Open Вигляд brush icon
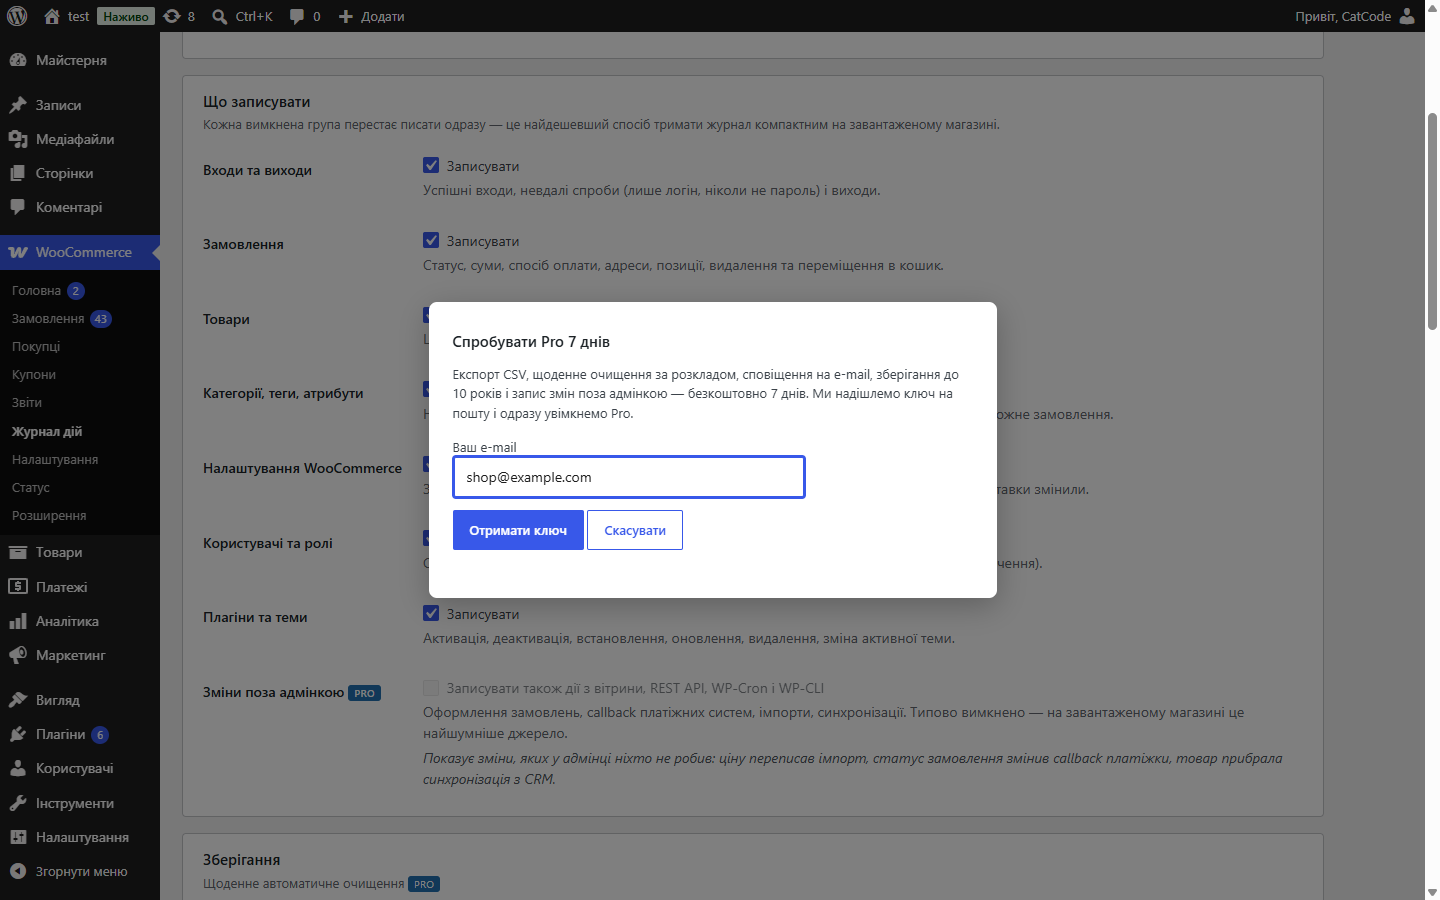The image size is (1440, 900). [x=18, y=700]
